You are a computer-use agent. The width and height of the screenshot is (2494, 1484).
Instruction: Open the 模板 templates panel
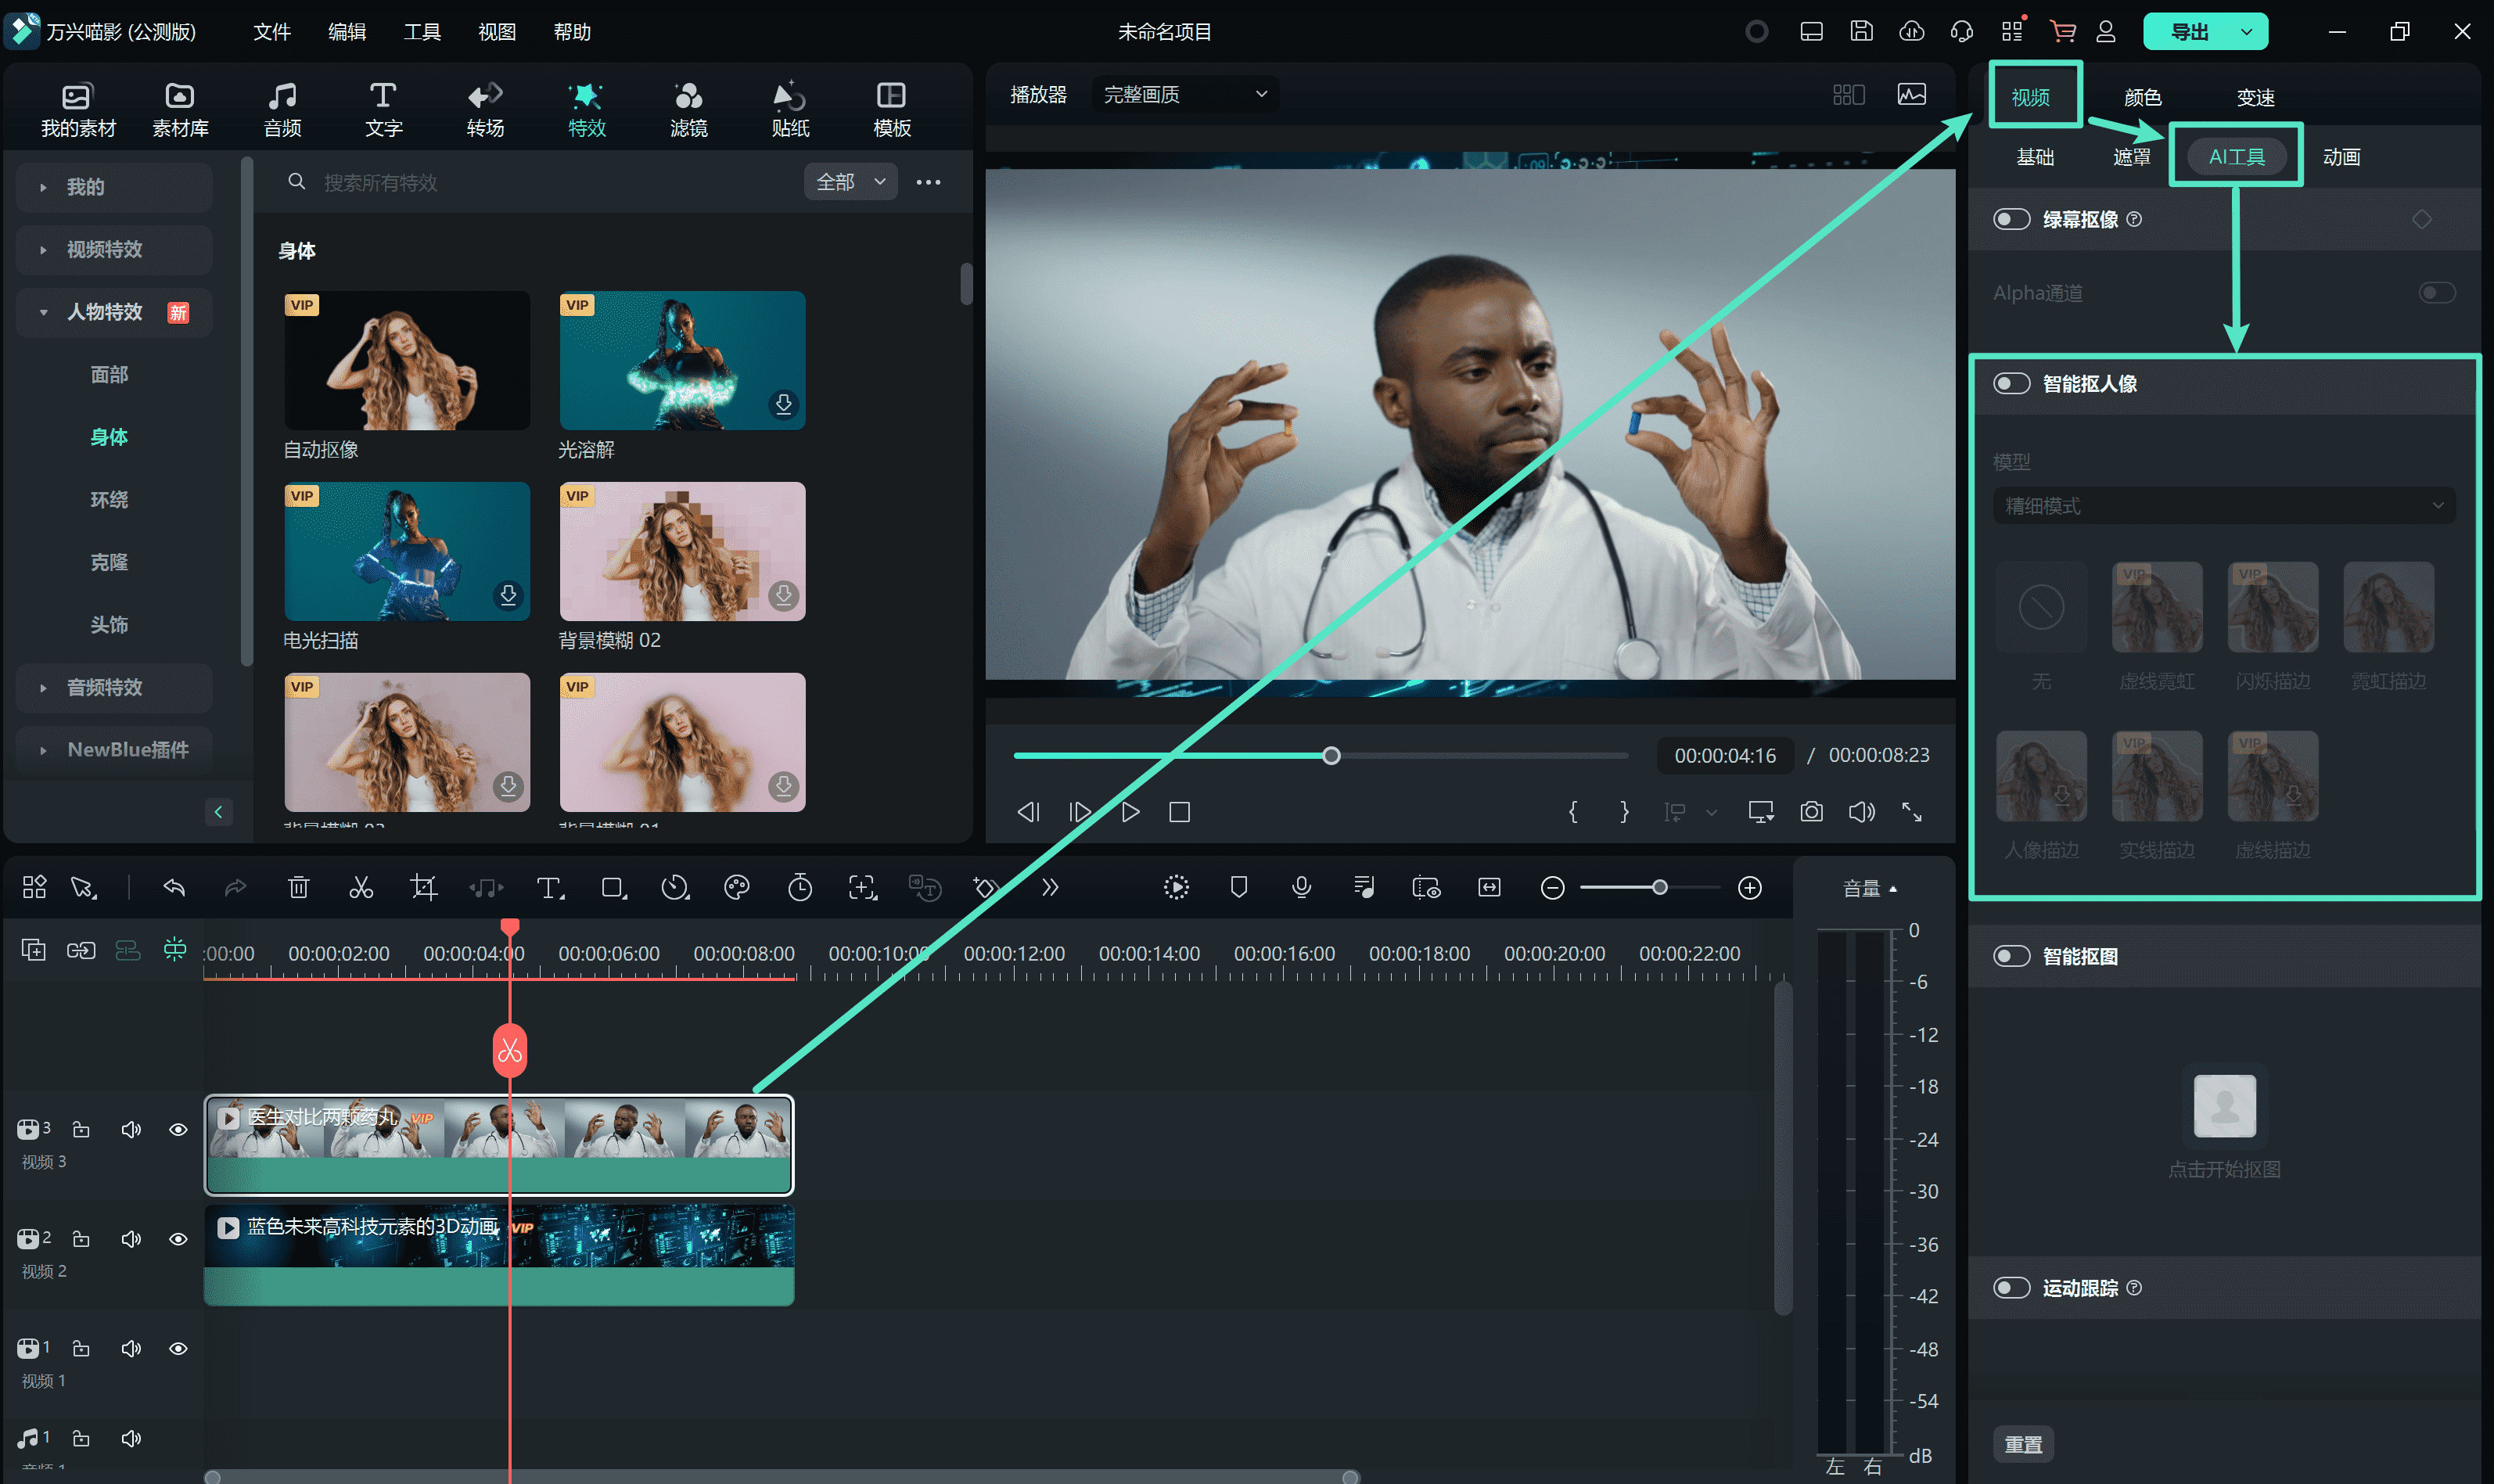point(891,109)
